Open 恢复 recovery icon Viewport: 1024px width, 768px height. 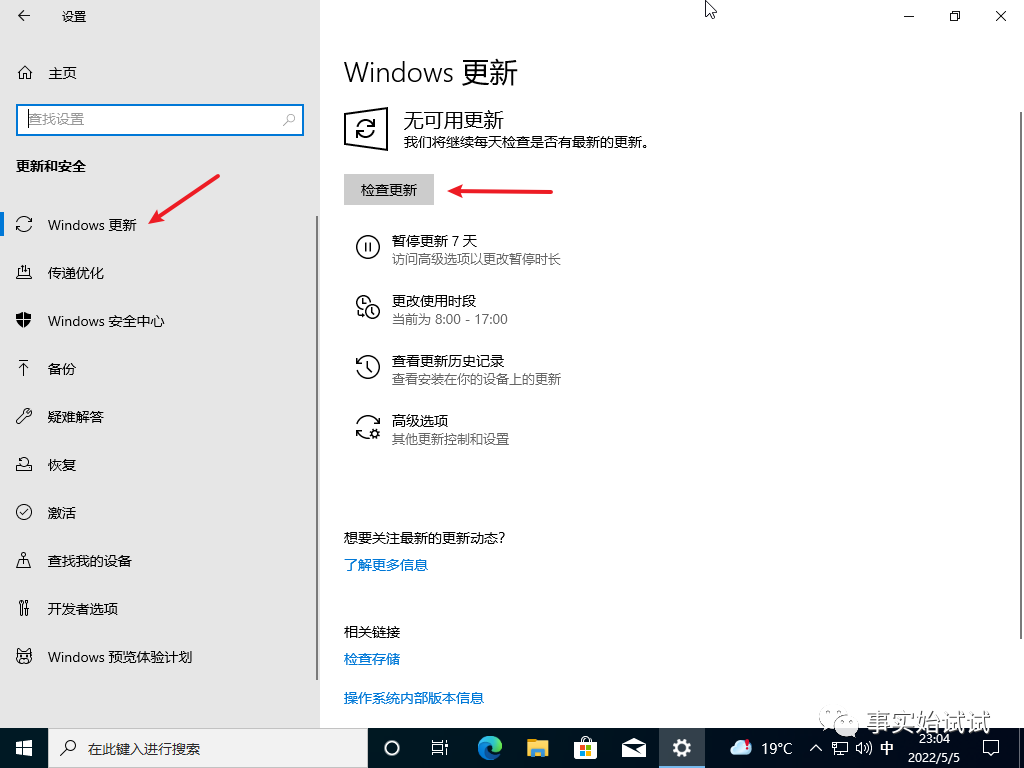24,464
